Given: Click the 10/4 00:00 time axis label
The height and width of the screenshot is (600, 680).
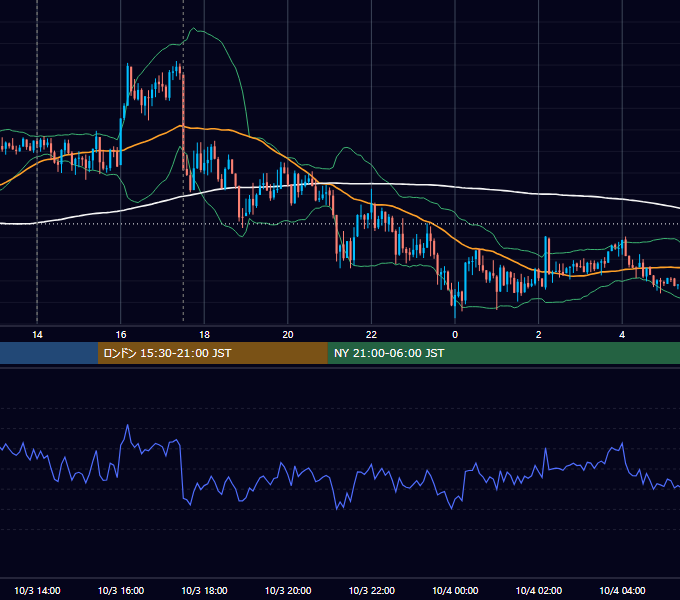Looking at the screenshot, I should tap(455, 590).
